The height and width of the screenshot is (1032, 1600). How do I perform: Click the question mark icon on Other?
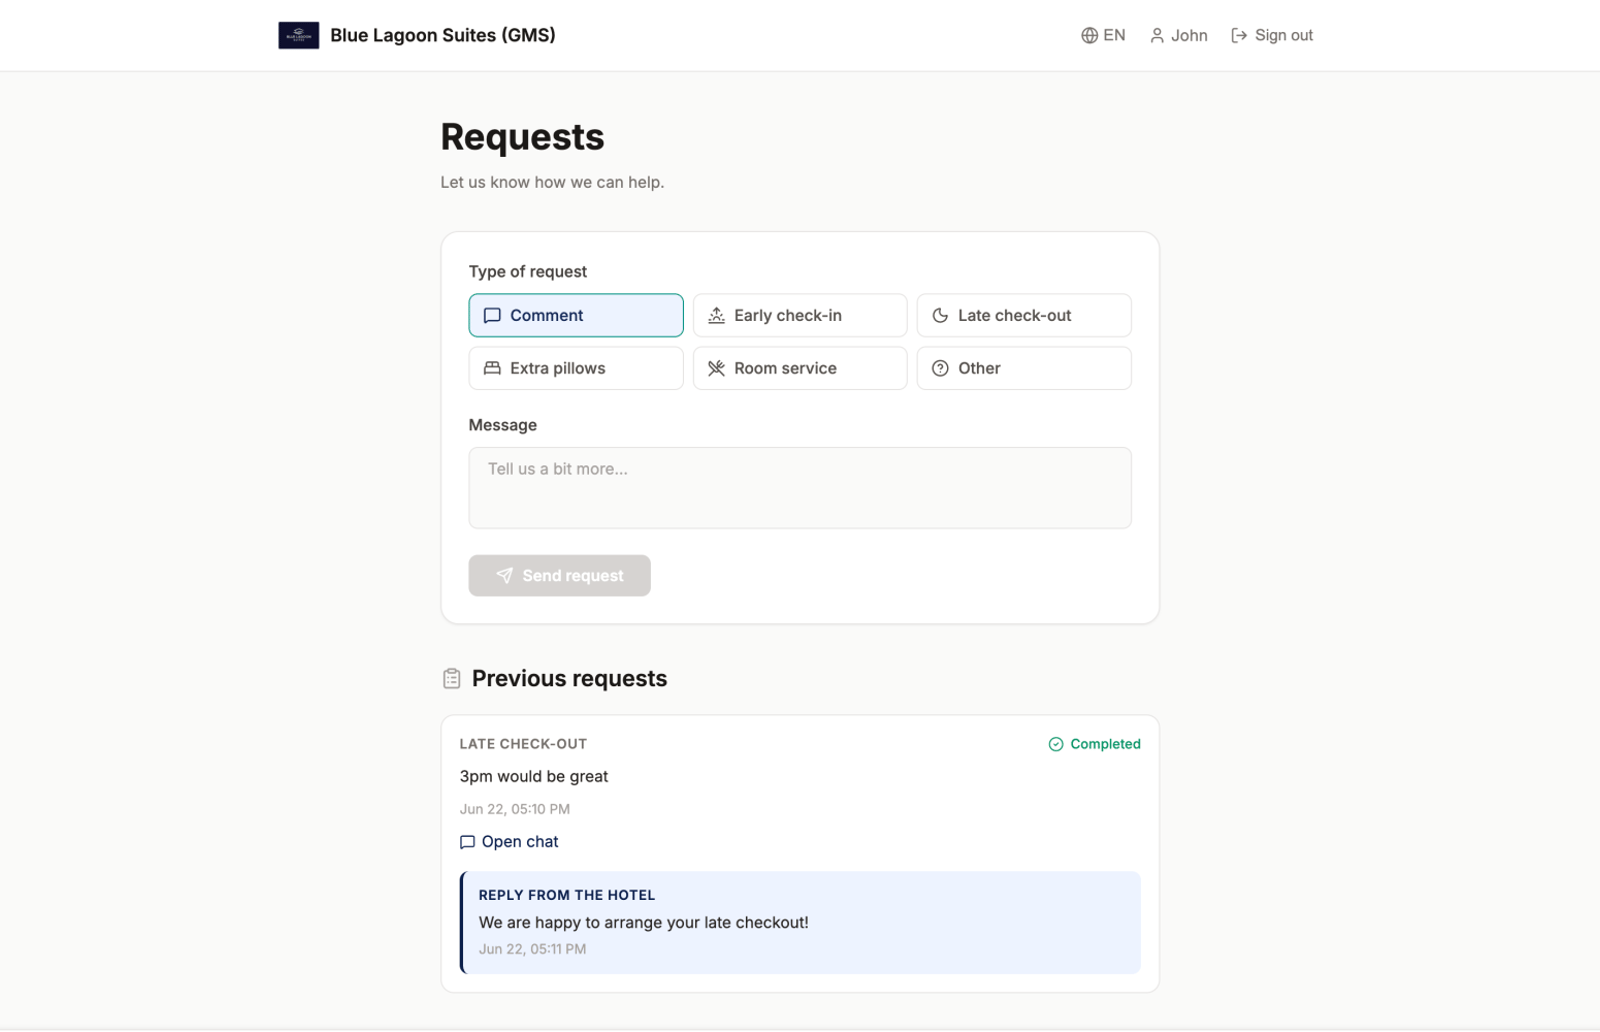pyautogui.click(x=940, y=368)
